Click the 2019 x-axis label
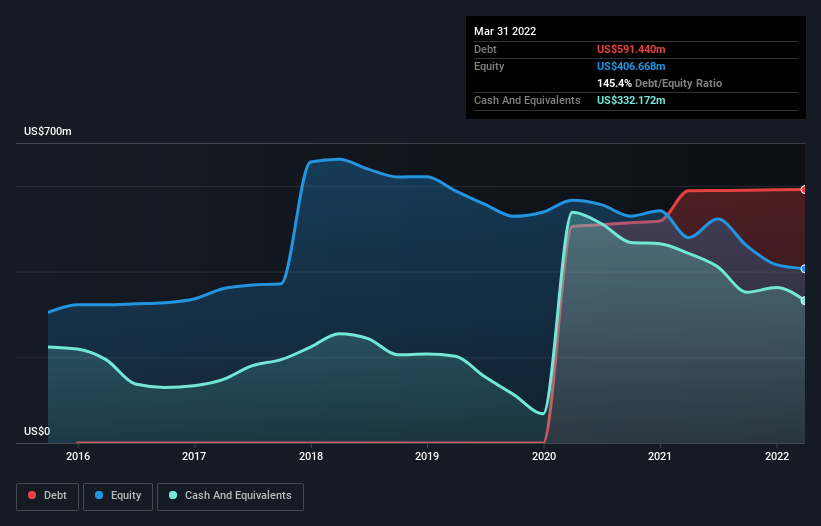Screen dimensions: 821x526 pyautogui.click(x=427, y=456)
